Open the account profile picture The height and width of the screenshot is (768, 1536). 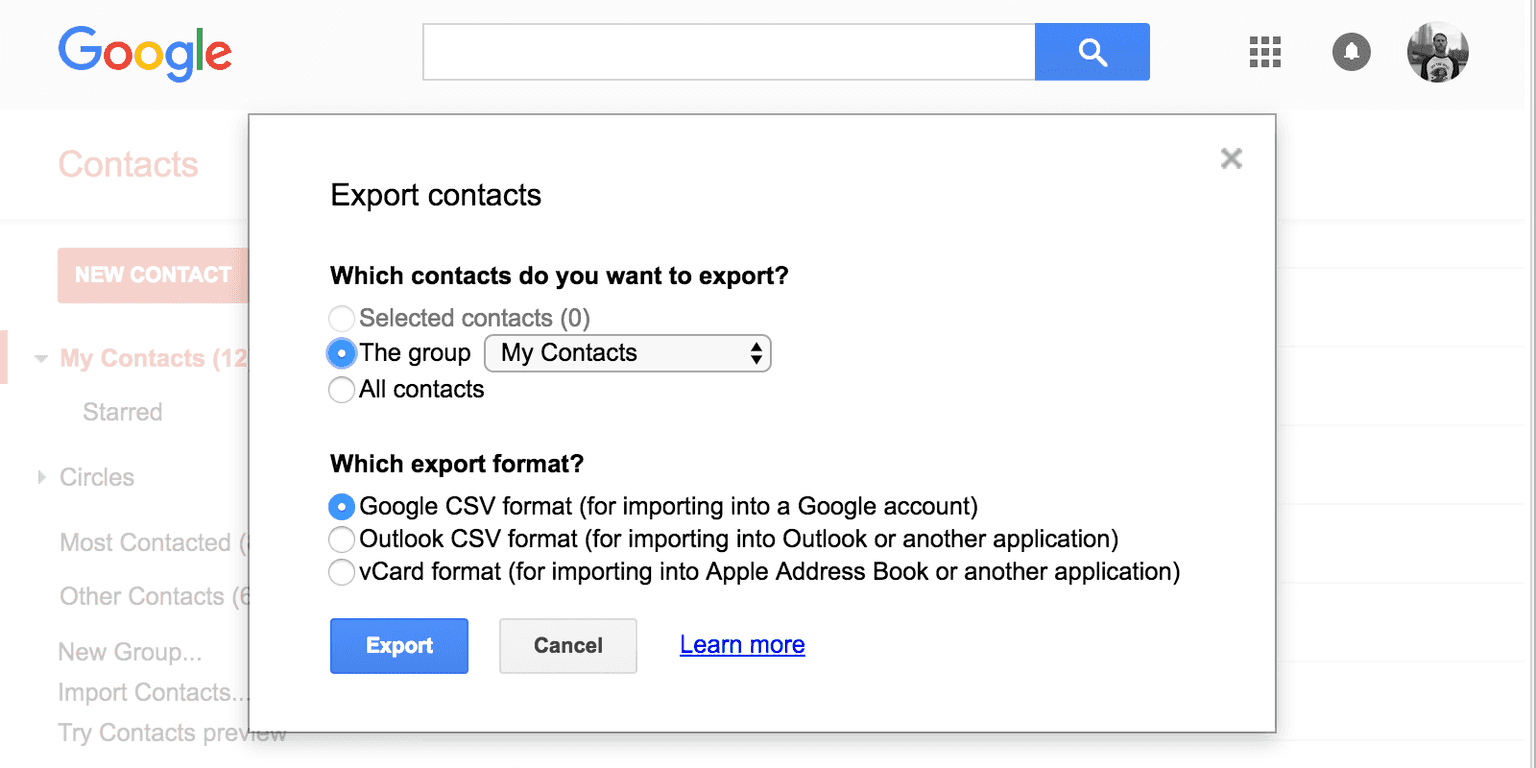[x=1437, y=52]
